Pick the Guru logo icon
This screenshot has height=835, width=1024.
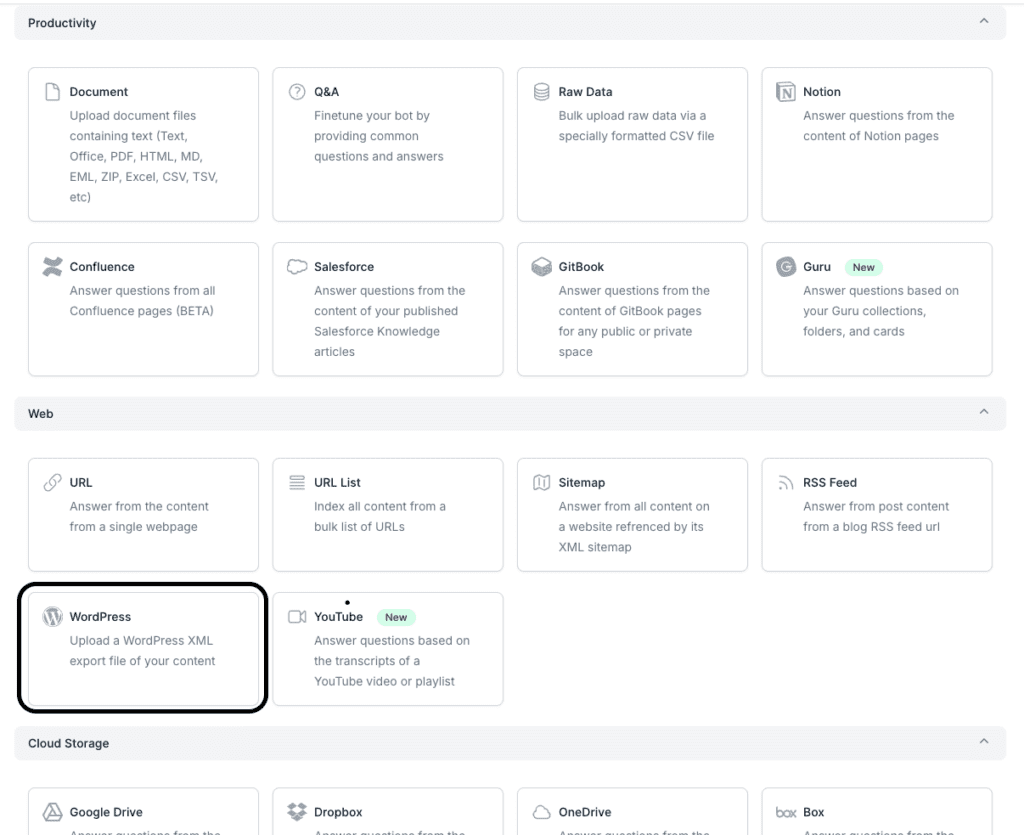coord(786,267)
